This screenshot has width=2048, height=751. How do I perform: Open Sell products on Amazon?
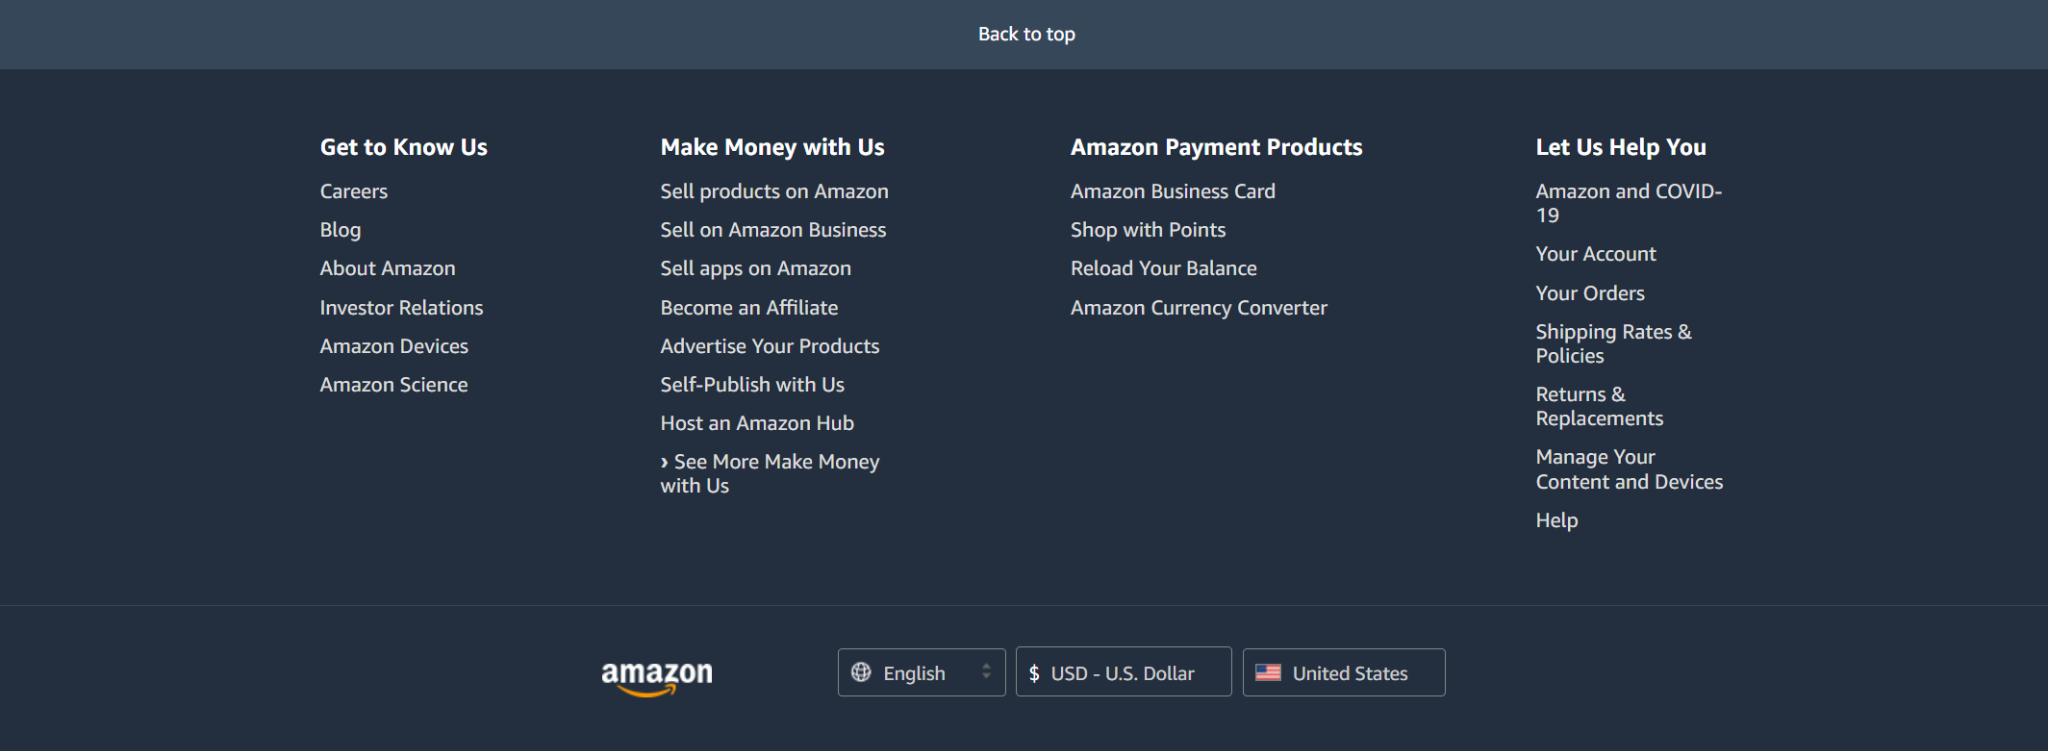pyautogui.click(x=774, y=191)
